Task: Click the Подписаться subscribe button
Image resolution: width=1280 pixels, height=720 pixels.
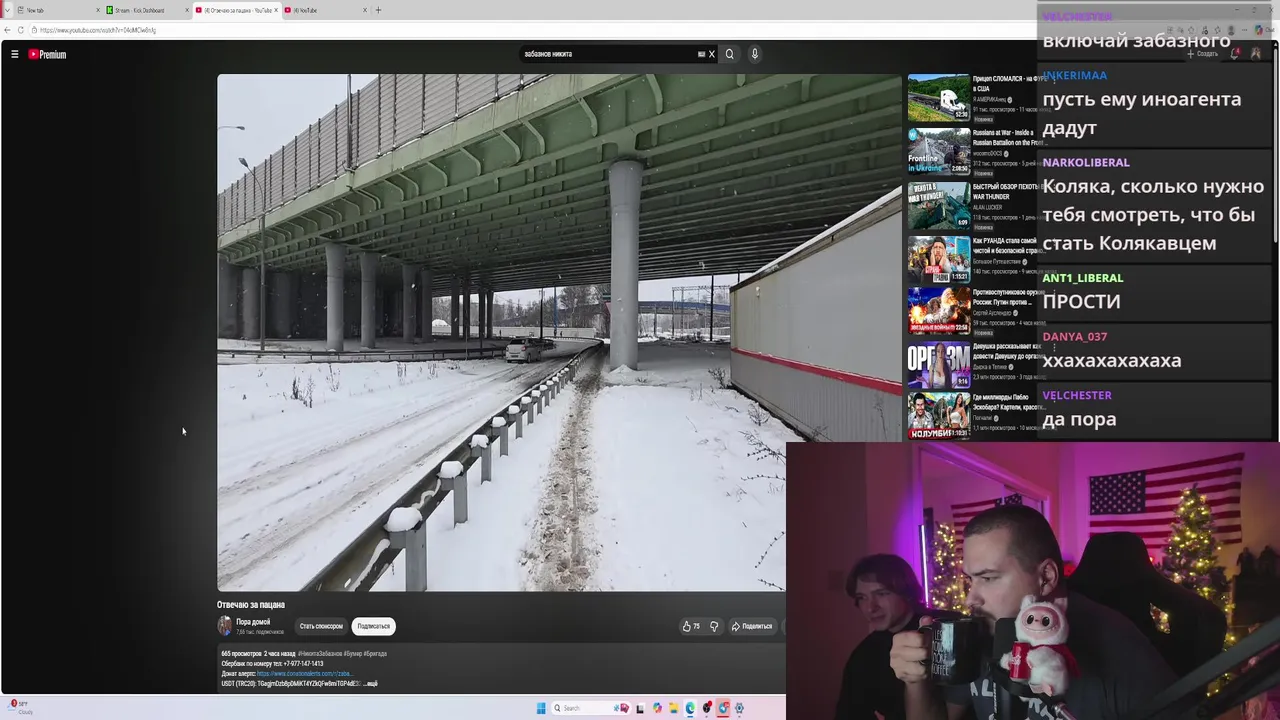Action: point(373,626)
